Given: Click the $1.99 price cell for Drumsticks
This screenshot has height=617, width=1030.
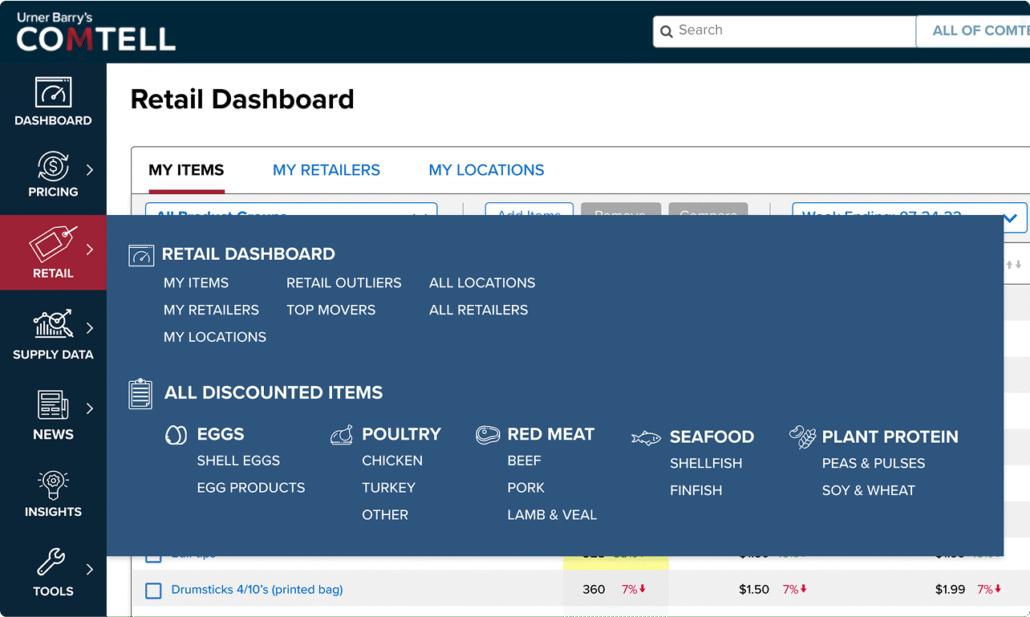Looking at the screenshot, I should point(950,589).
